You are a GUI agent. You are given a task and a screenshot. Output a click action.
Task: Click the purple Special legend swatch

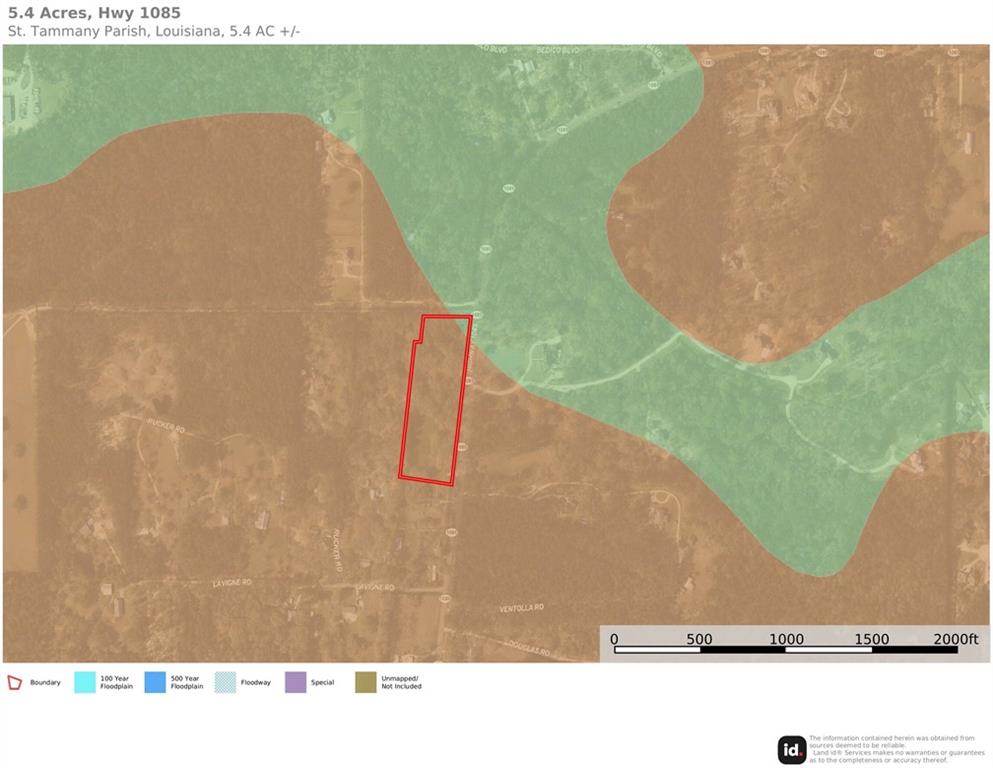point(296,683)
